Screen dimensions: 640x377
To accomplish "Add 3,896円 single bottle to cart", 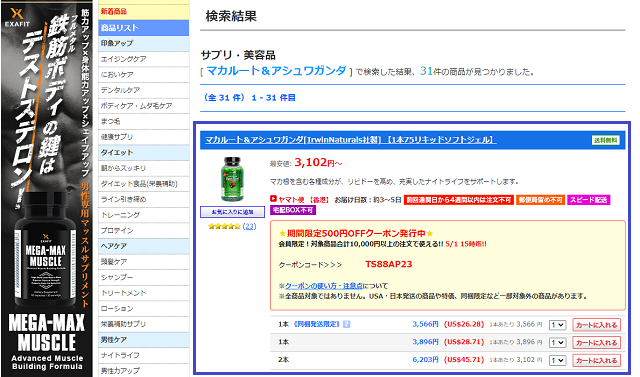I will point(596,343).
